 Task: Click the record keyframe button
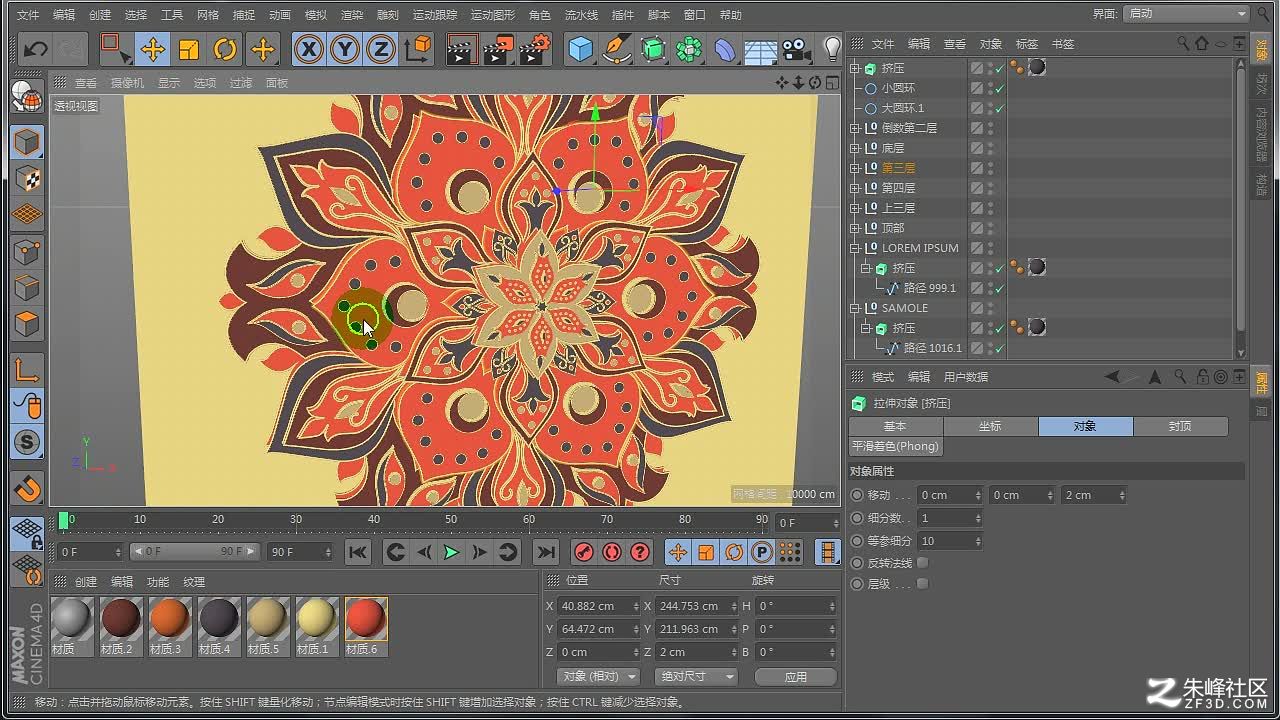click(x=584, y=552)
